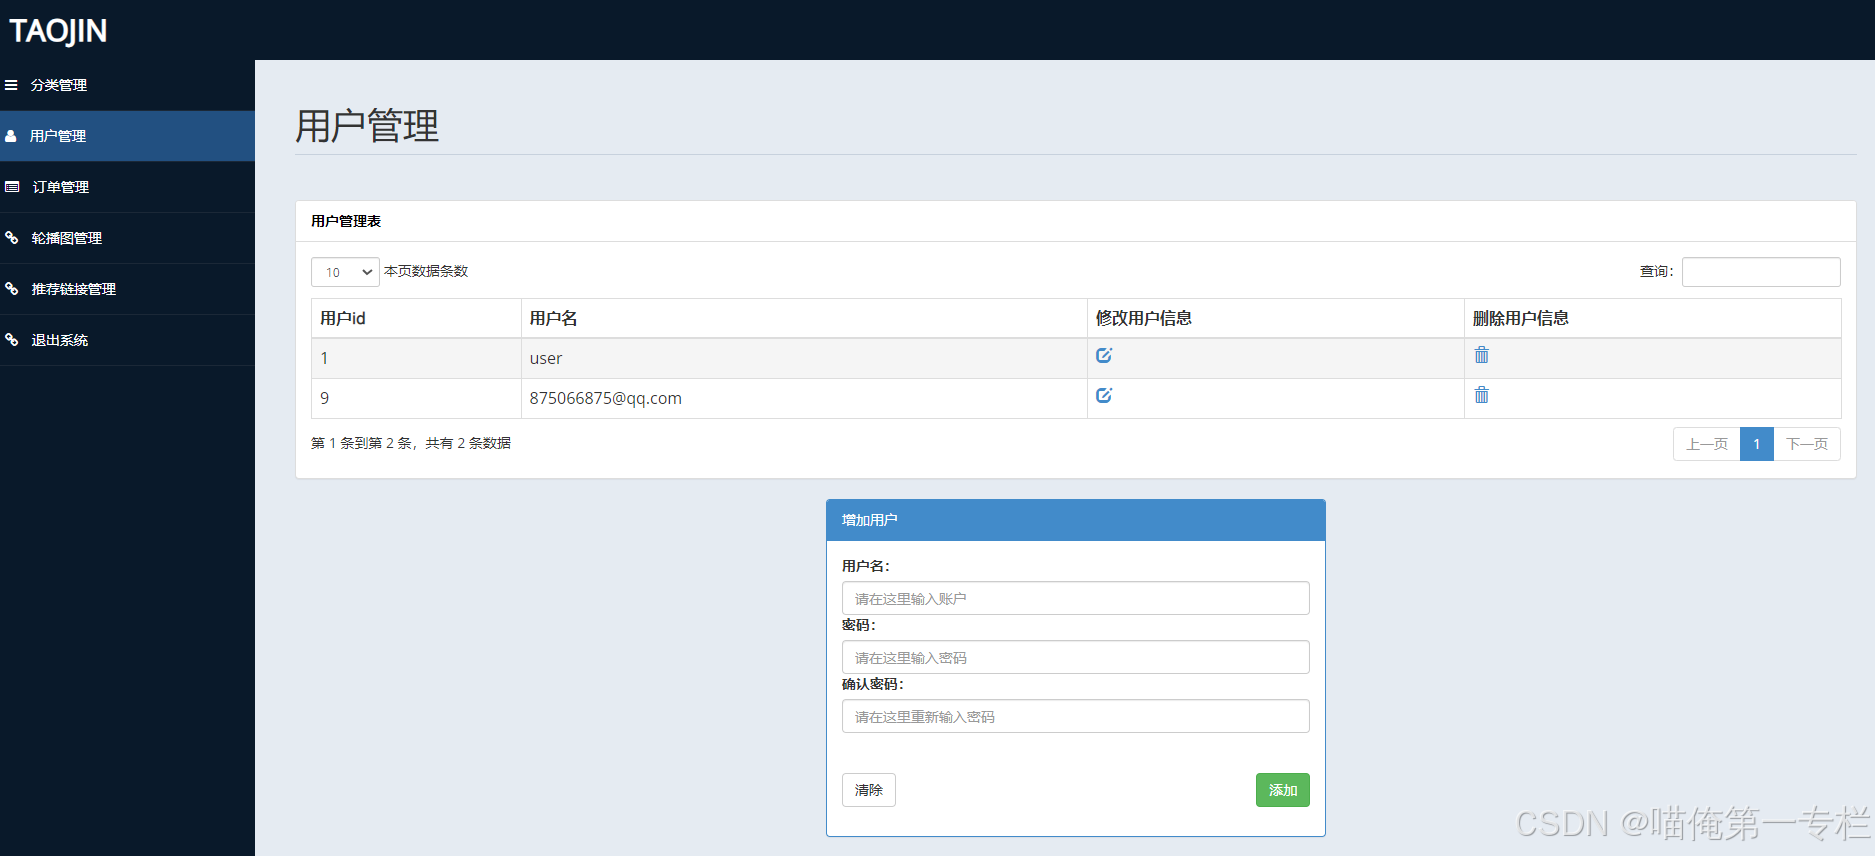This screenshot has width=1875, height=856.
Task: Click the link icon beside 推荐链接管理
Action: point(12,289)
